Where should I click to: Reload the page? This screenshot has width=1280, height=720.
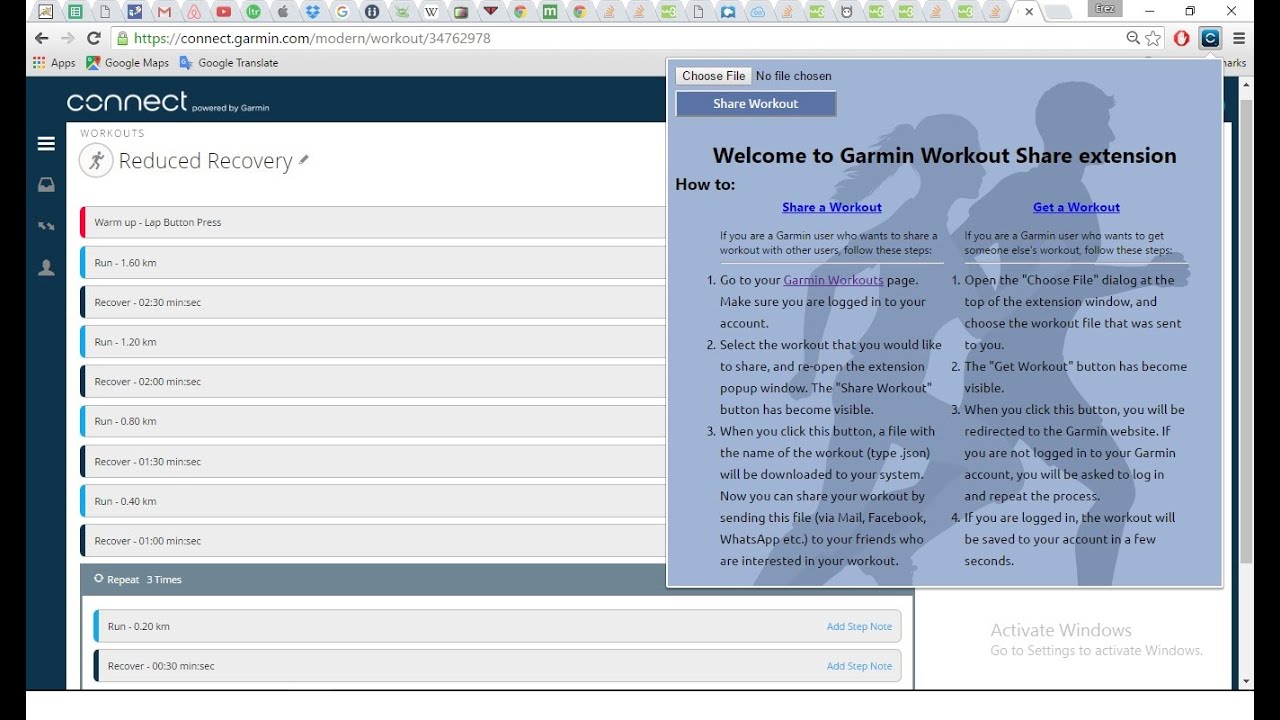point(93,38)
